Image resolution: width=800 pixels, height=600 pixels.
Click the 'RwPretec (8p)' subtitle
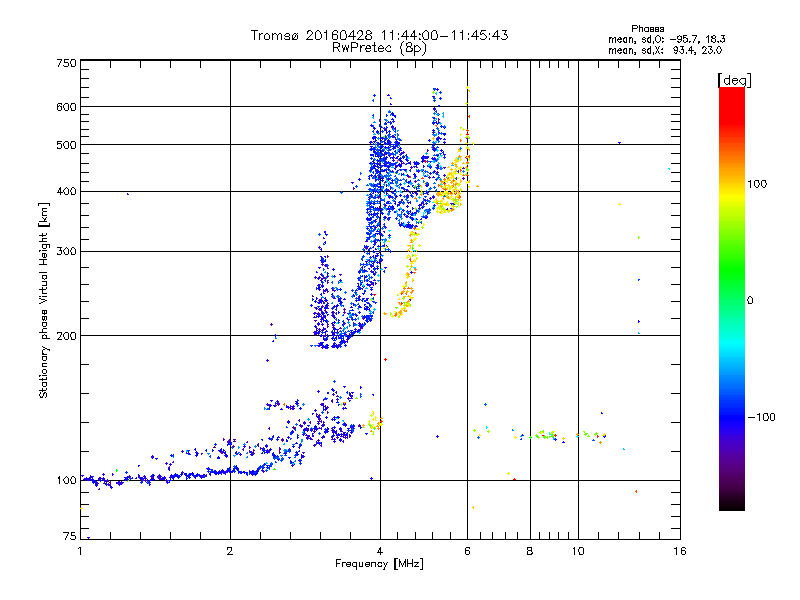[x=379, y=48]
